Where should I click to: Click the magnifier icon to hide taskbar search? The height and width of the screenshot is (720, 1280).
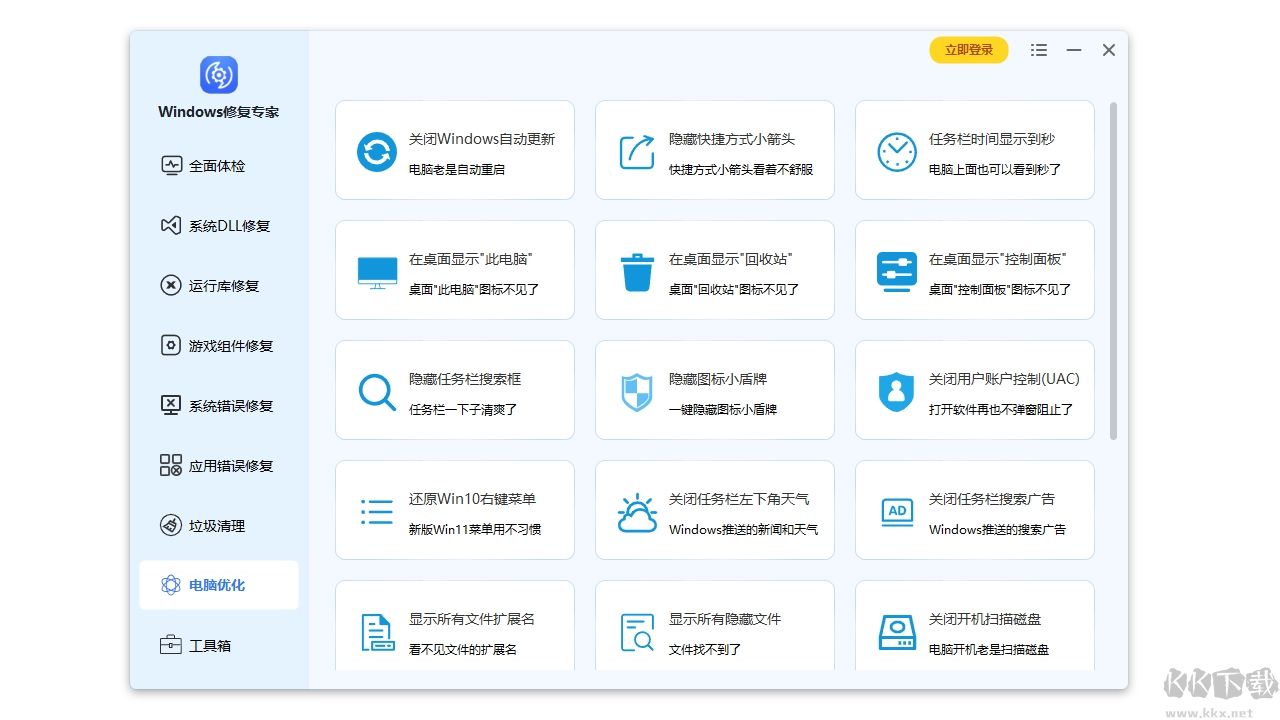coord(376,390)
